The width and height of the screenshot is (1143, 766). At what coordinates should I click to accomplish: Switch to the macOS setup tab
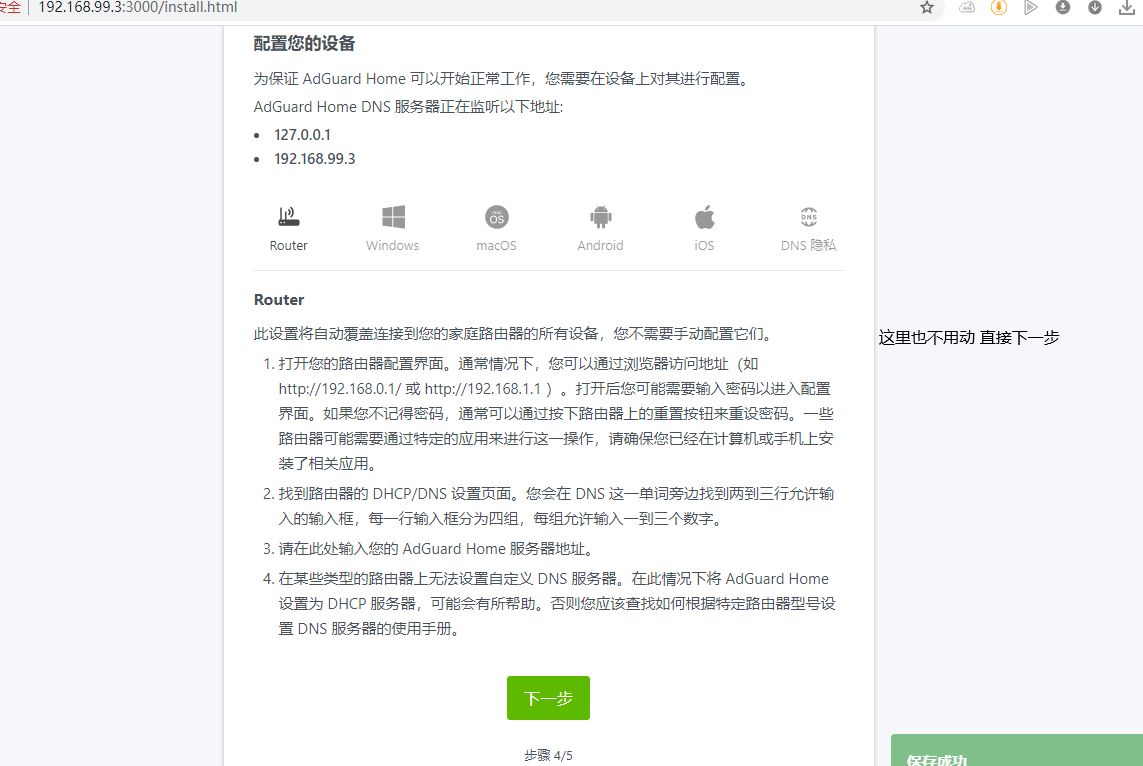point(496,228)
